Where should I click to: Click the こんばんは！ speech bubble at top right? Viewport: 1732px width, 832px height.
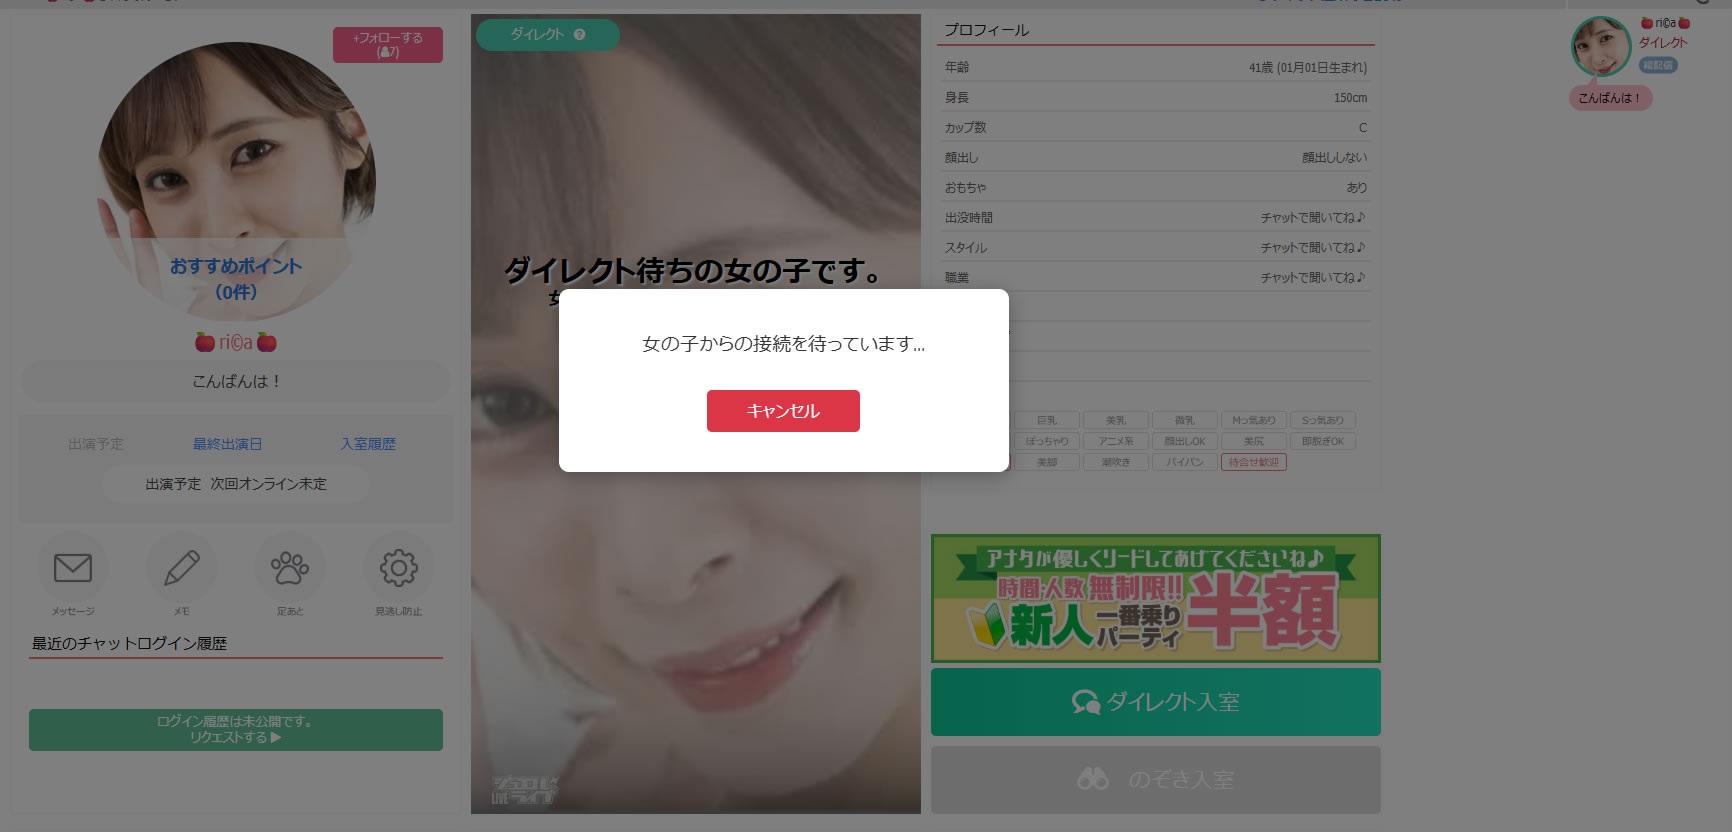point(1609,98)
